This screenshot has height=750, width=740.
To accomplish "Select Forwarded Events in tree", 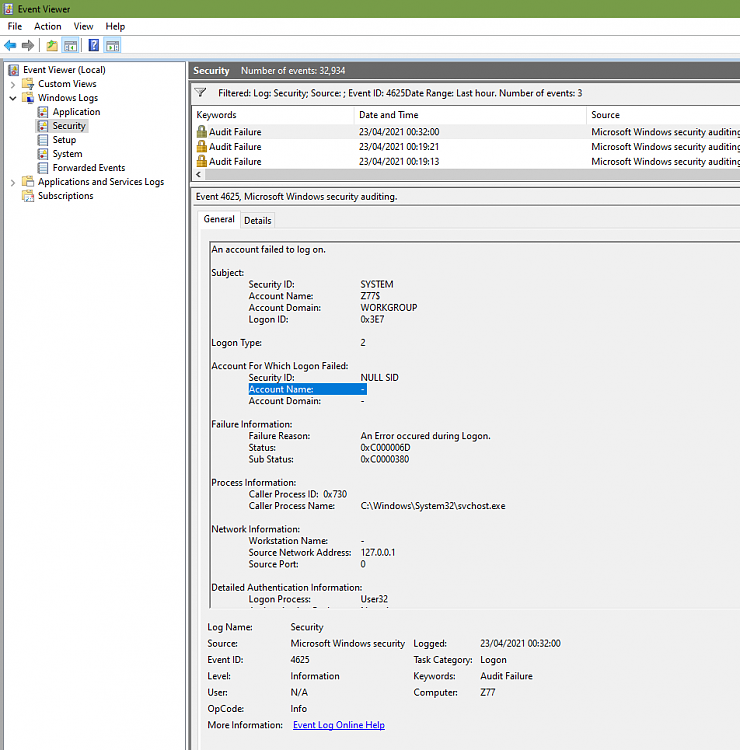I will pyautogui.click(x=89, y=168).
